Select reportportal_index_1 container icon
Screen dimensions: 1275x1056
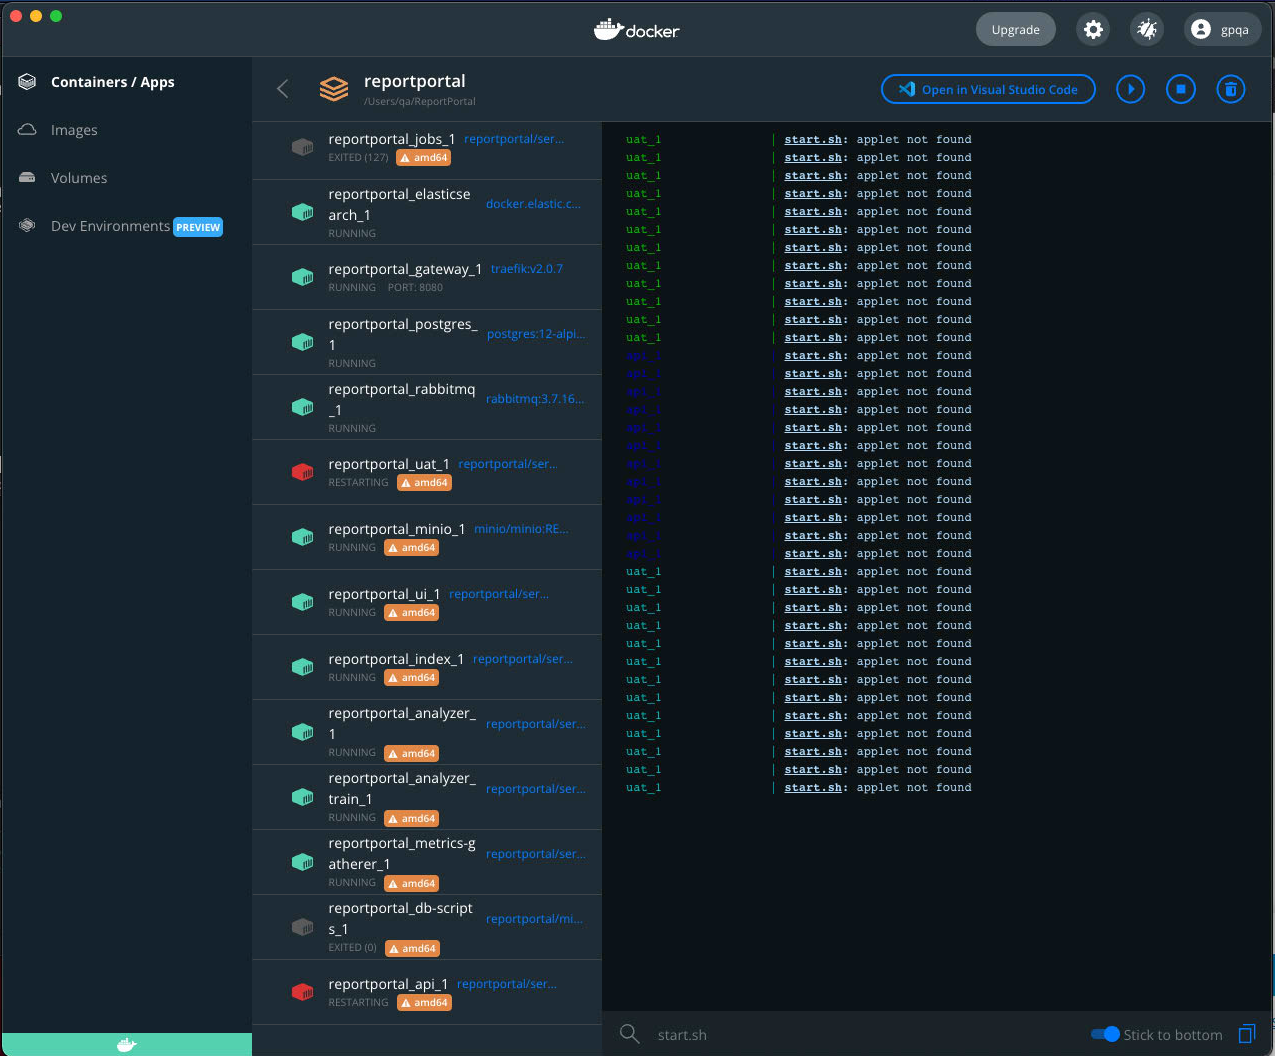pos(302,667)
